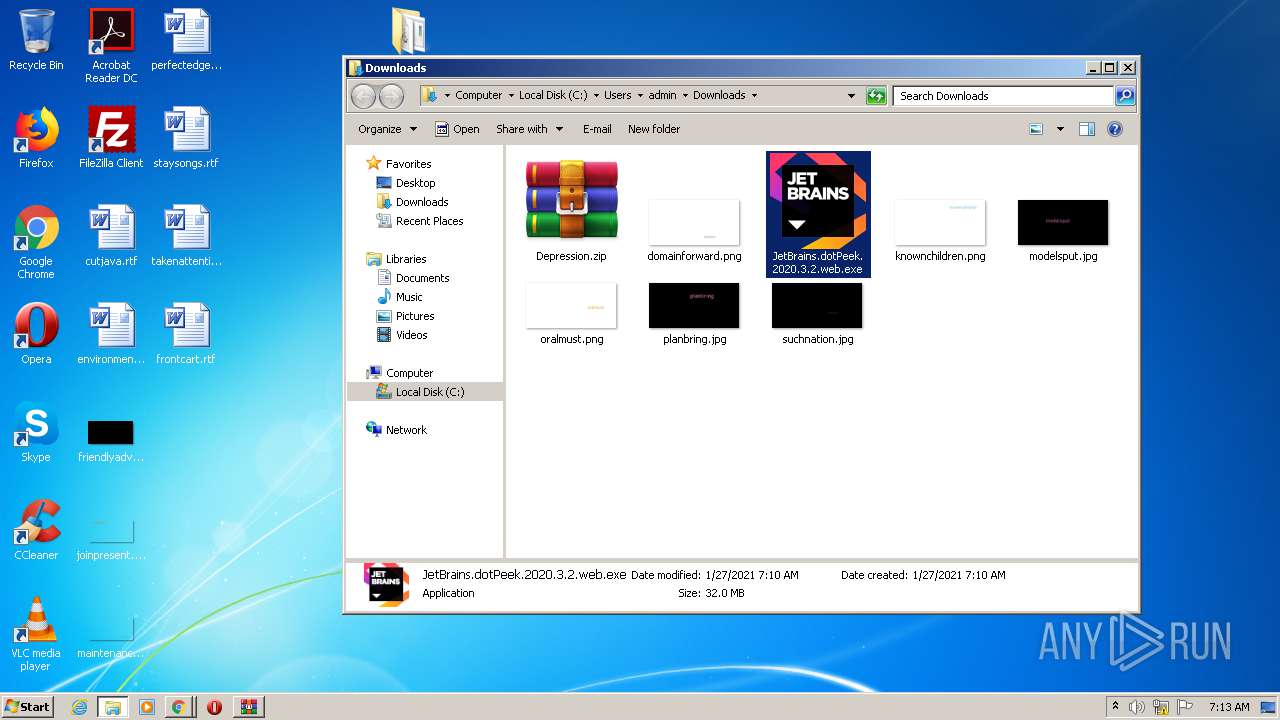Open frontcart.rtf on desktop
The width and height of the screenshot is (1280, 720).
coord(186,334)
